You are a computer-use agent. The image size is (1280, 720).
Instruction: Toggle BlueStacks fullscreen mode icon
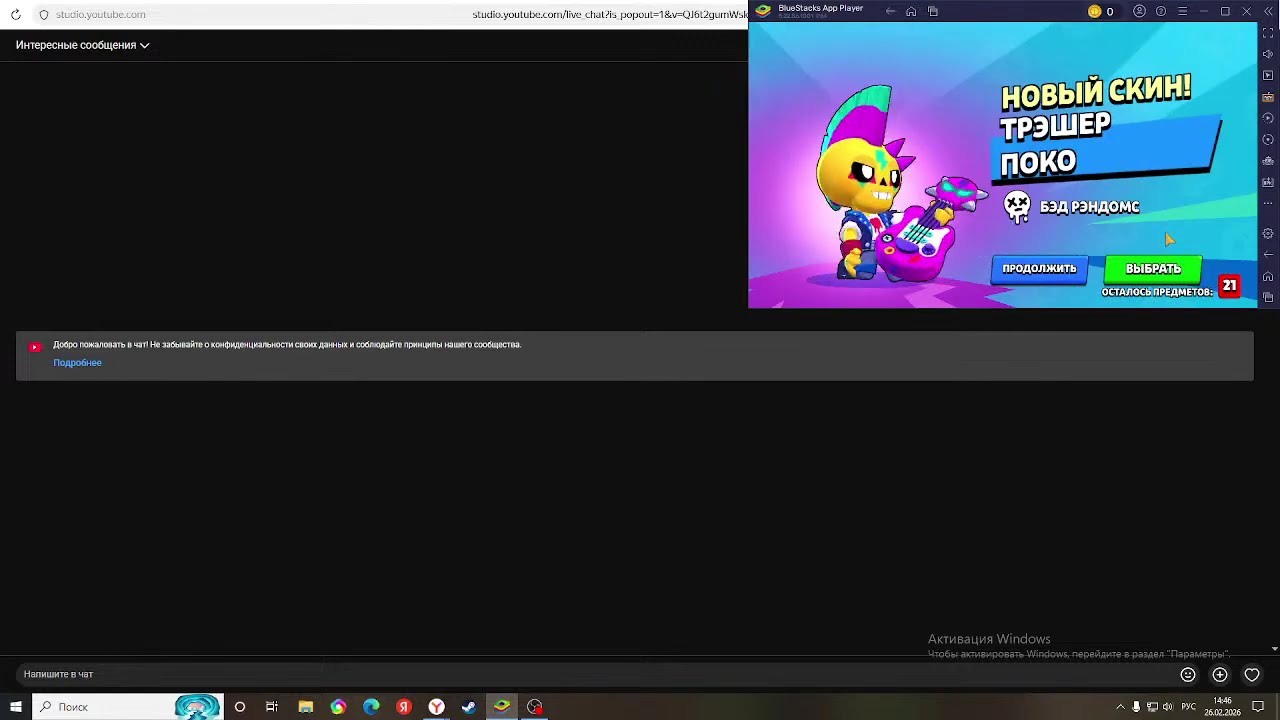coord(1268,33)
